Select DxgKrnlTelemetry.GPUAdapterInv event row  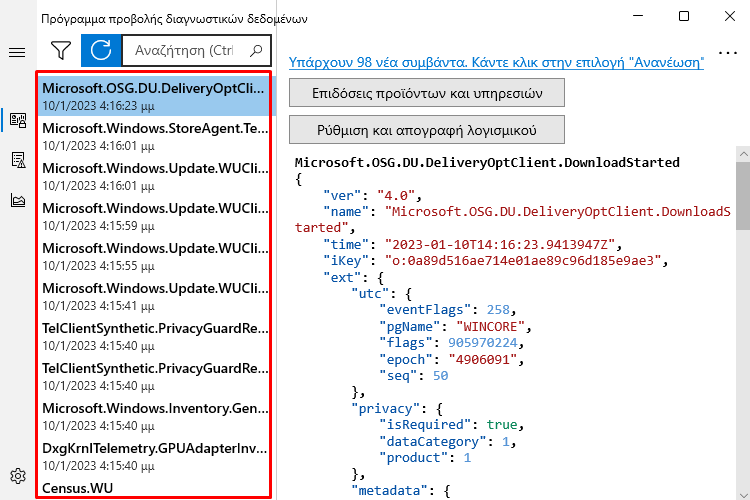pos(154,456)
